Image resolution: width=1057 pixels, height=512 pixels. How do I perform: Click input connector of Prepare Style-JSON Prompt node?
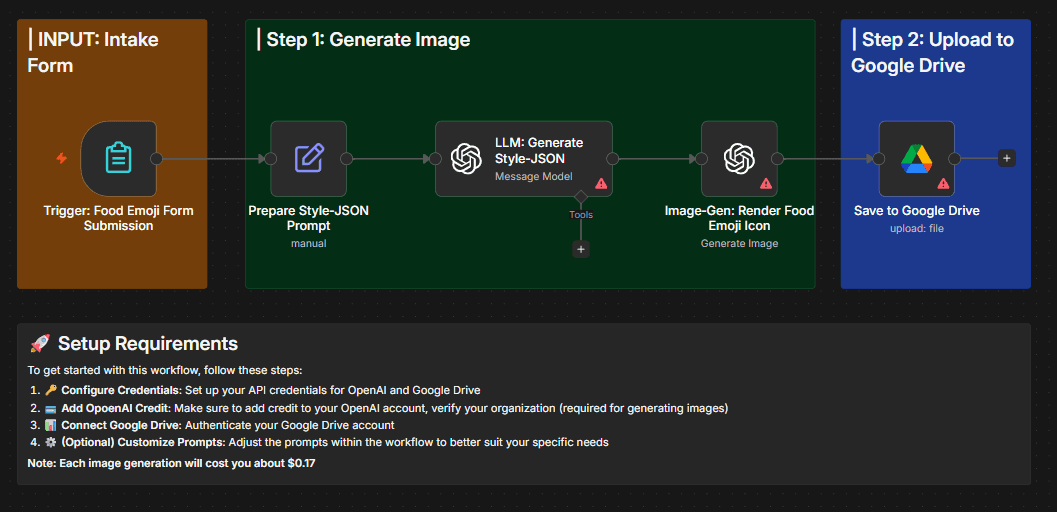pos(271,158)
